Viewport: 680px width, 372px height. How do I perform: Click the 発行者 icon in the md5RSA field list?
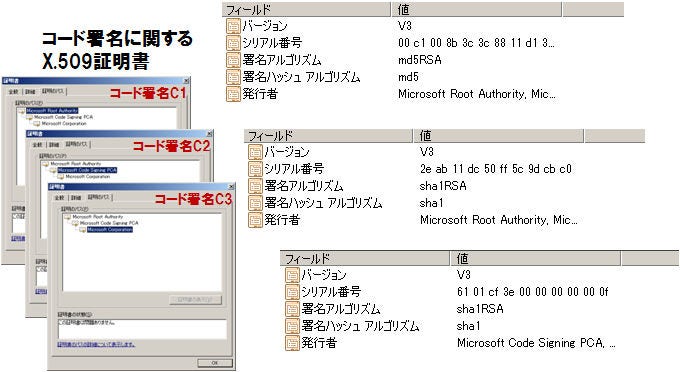point(233,94)
